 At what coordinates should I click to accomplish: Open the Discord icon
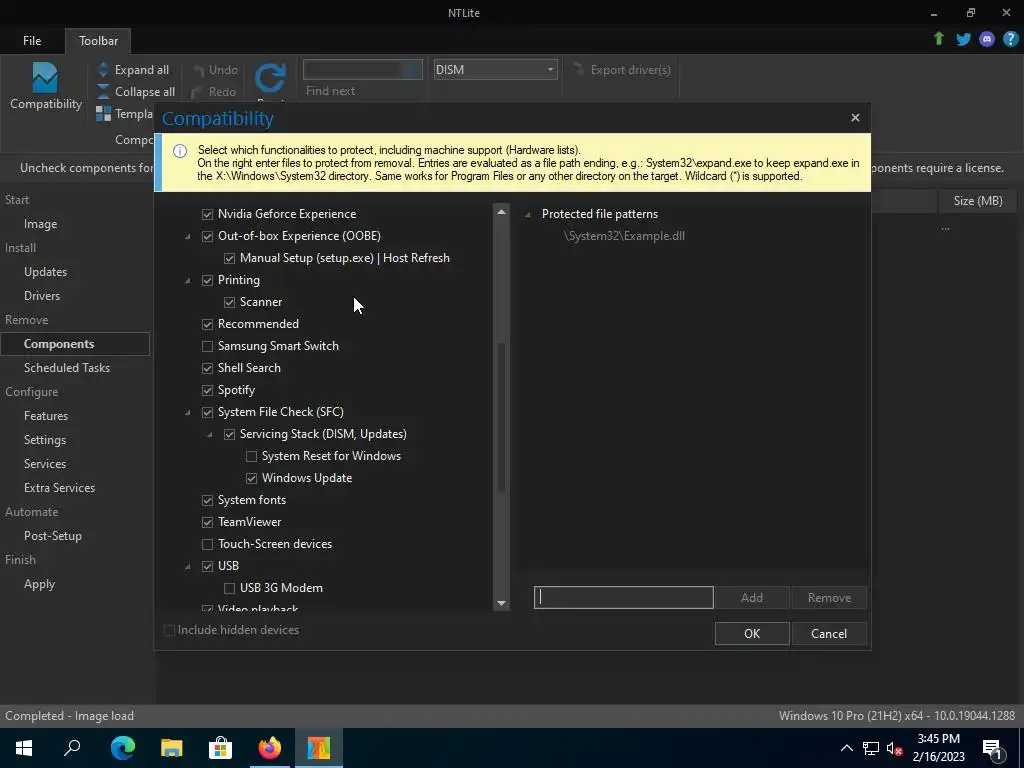tap(987, 39)
